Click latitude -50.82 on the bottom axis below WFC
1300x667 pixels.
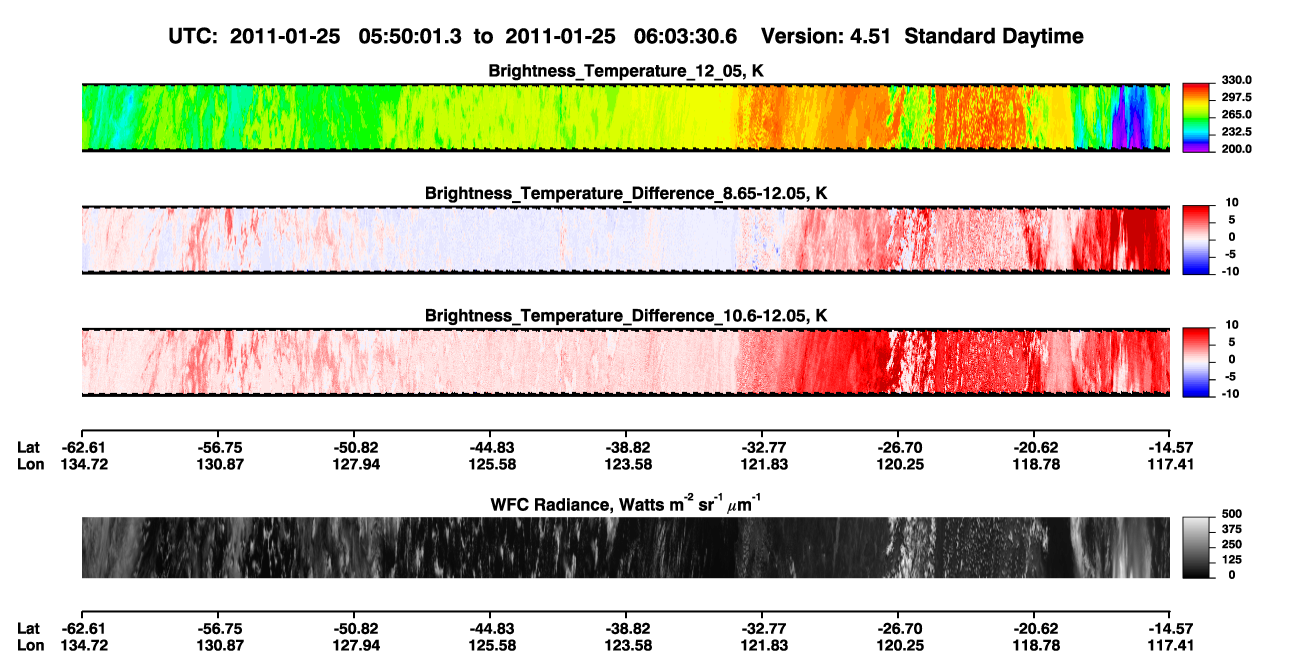(x=354, y=628)
